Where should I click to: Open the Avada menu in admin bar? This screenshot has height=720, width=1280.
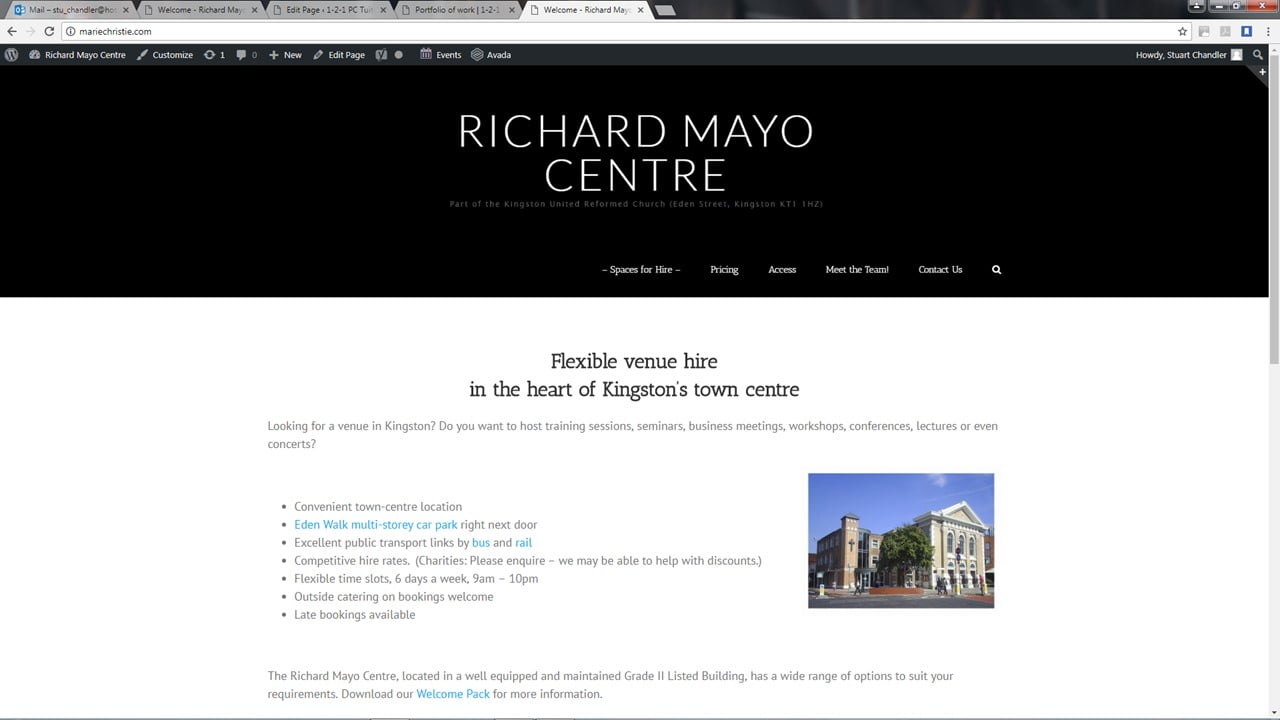tap(491, 55)
